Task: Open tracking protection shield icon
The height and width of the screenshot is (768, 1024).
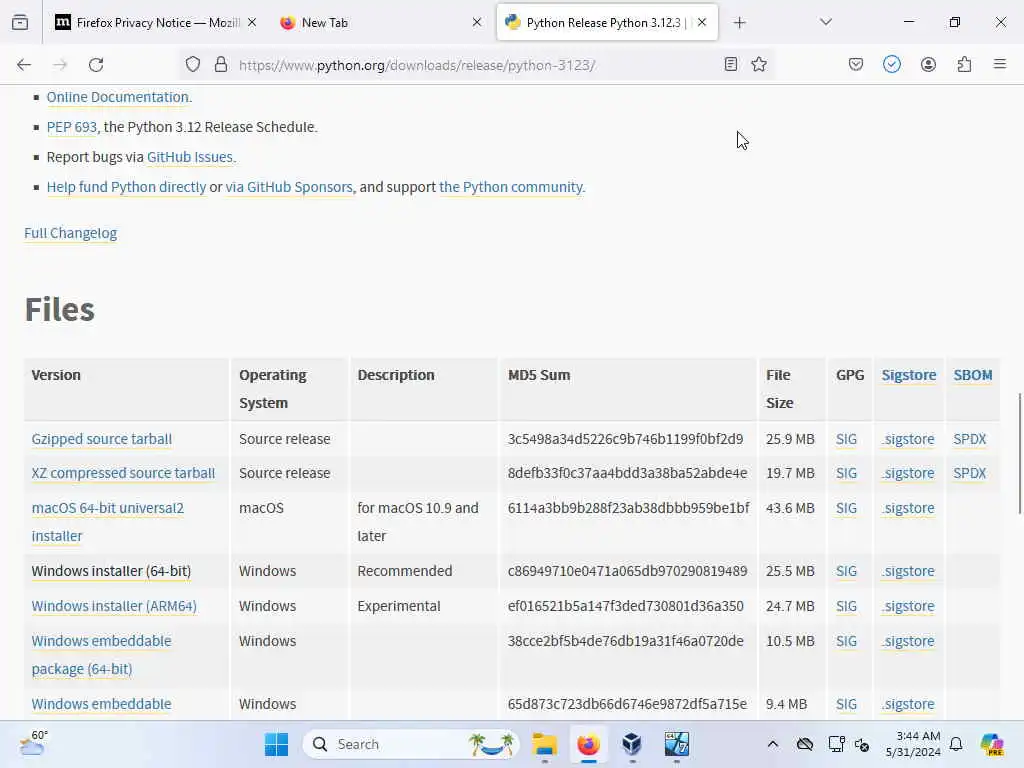Action: coord(193,65)
